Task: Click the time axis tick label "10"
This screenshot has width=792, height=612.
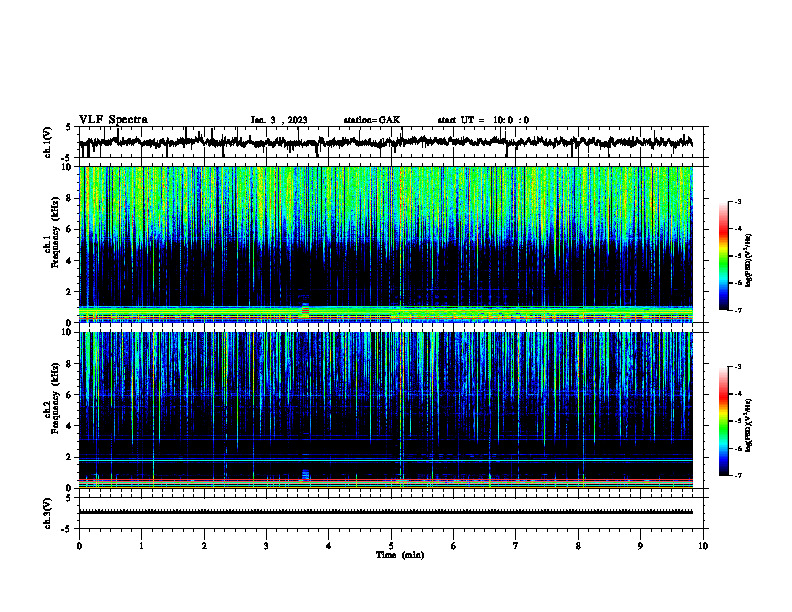Action: (x=703, y=546)
